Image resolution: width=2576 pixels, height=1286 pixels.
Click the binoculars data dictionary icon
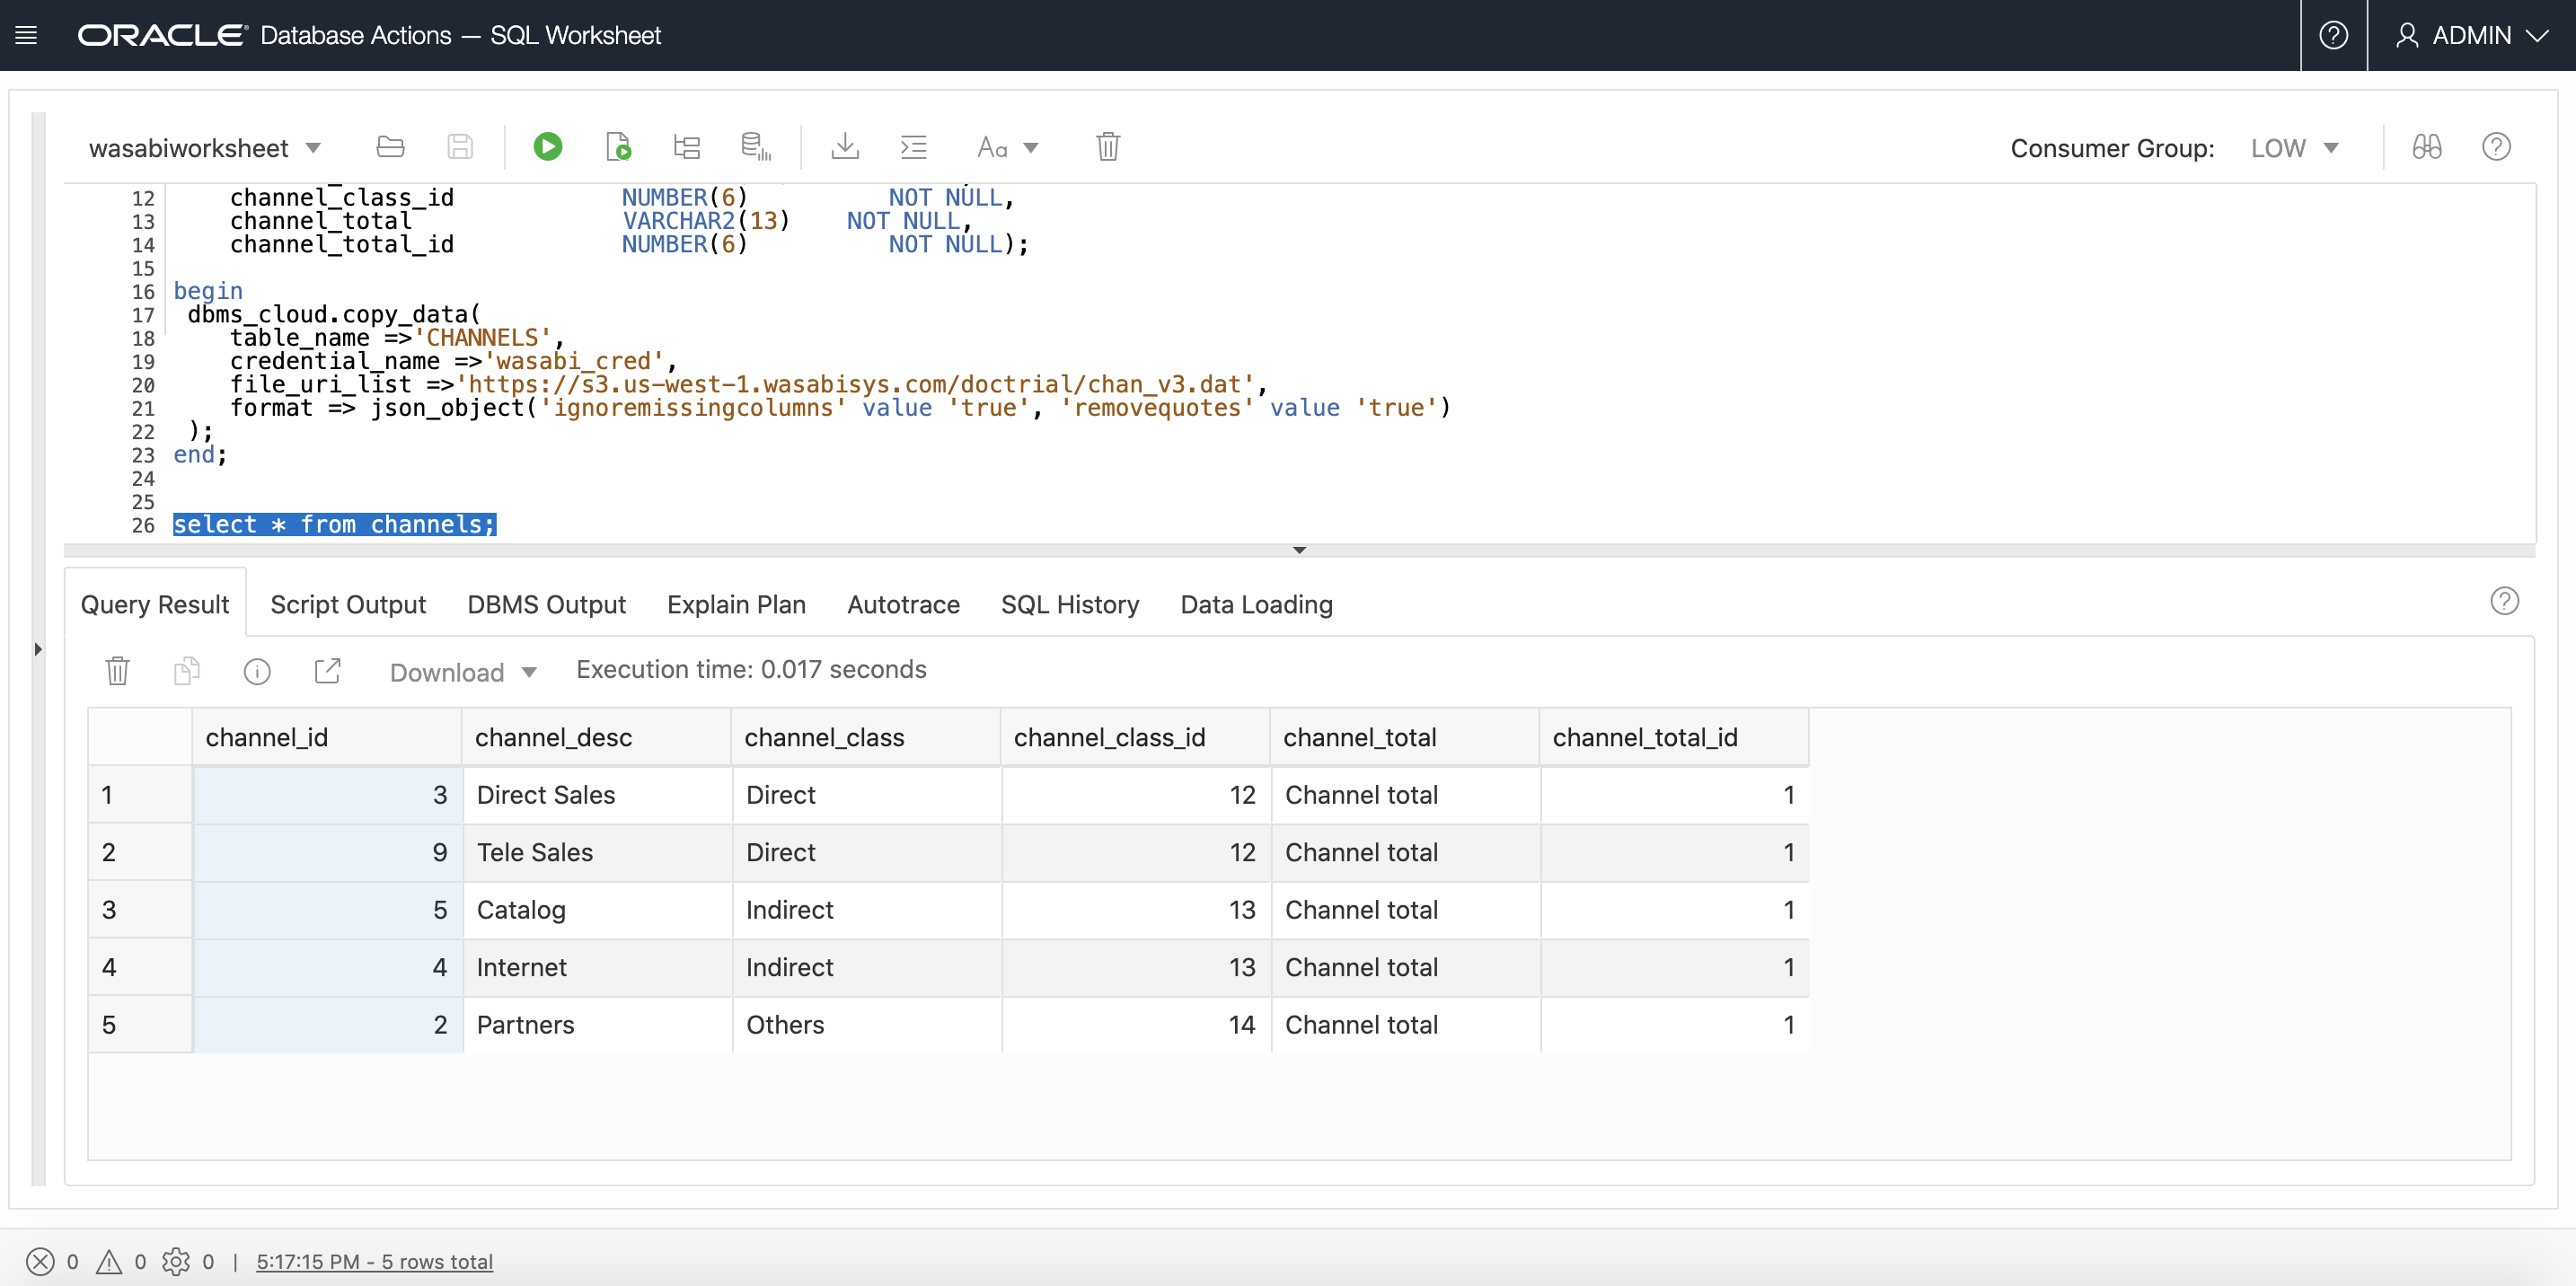[2426, 147]
